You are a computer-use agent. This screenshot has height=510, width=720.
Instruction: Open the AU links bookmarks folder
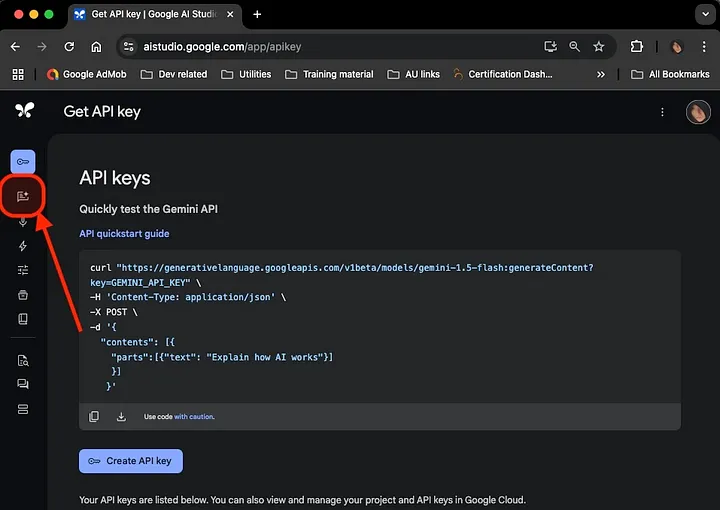pyautogui.click(x=413, y=74)
